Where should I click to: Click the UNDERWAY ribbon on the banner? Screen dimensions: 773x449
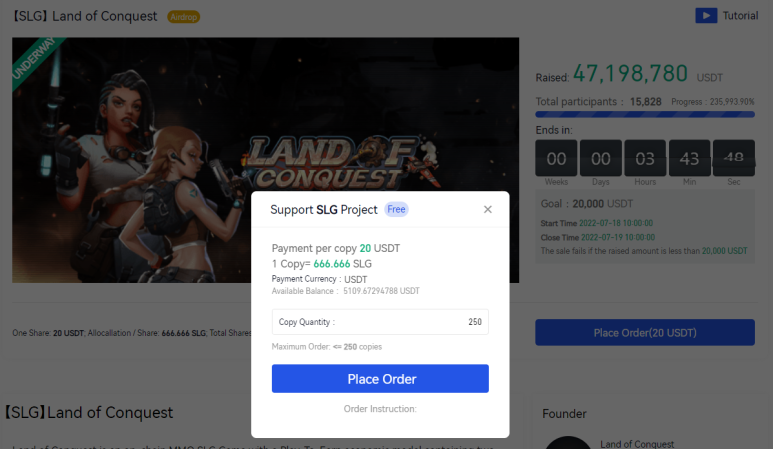(x=36, y=61)
